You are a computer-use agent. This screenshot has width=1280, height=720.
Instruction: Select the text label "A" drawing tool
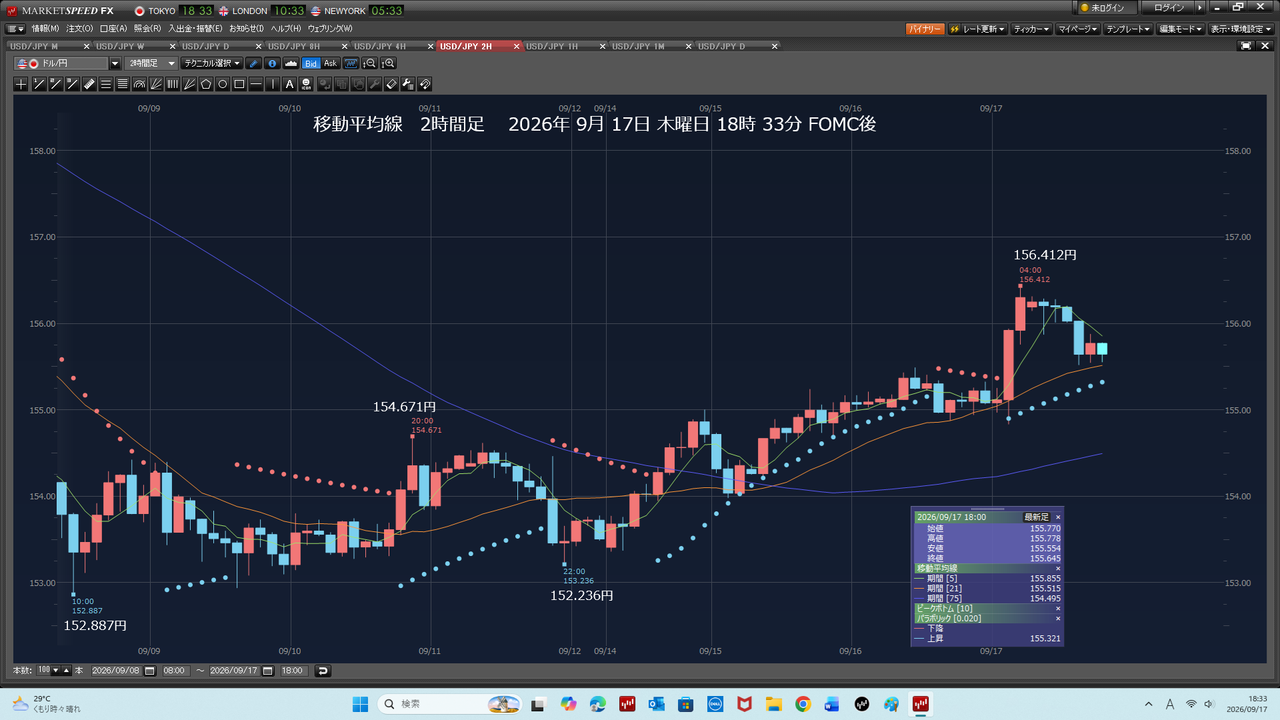click(290, 84)
